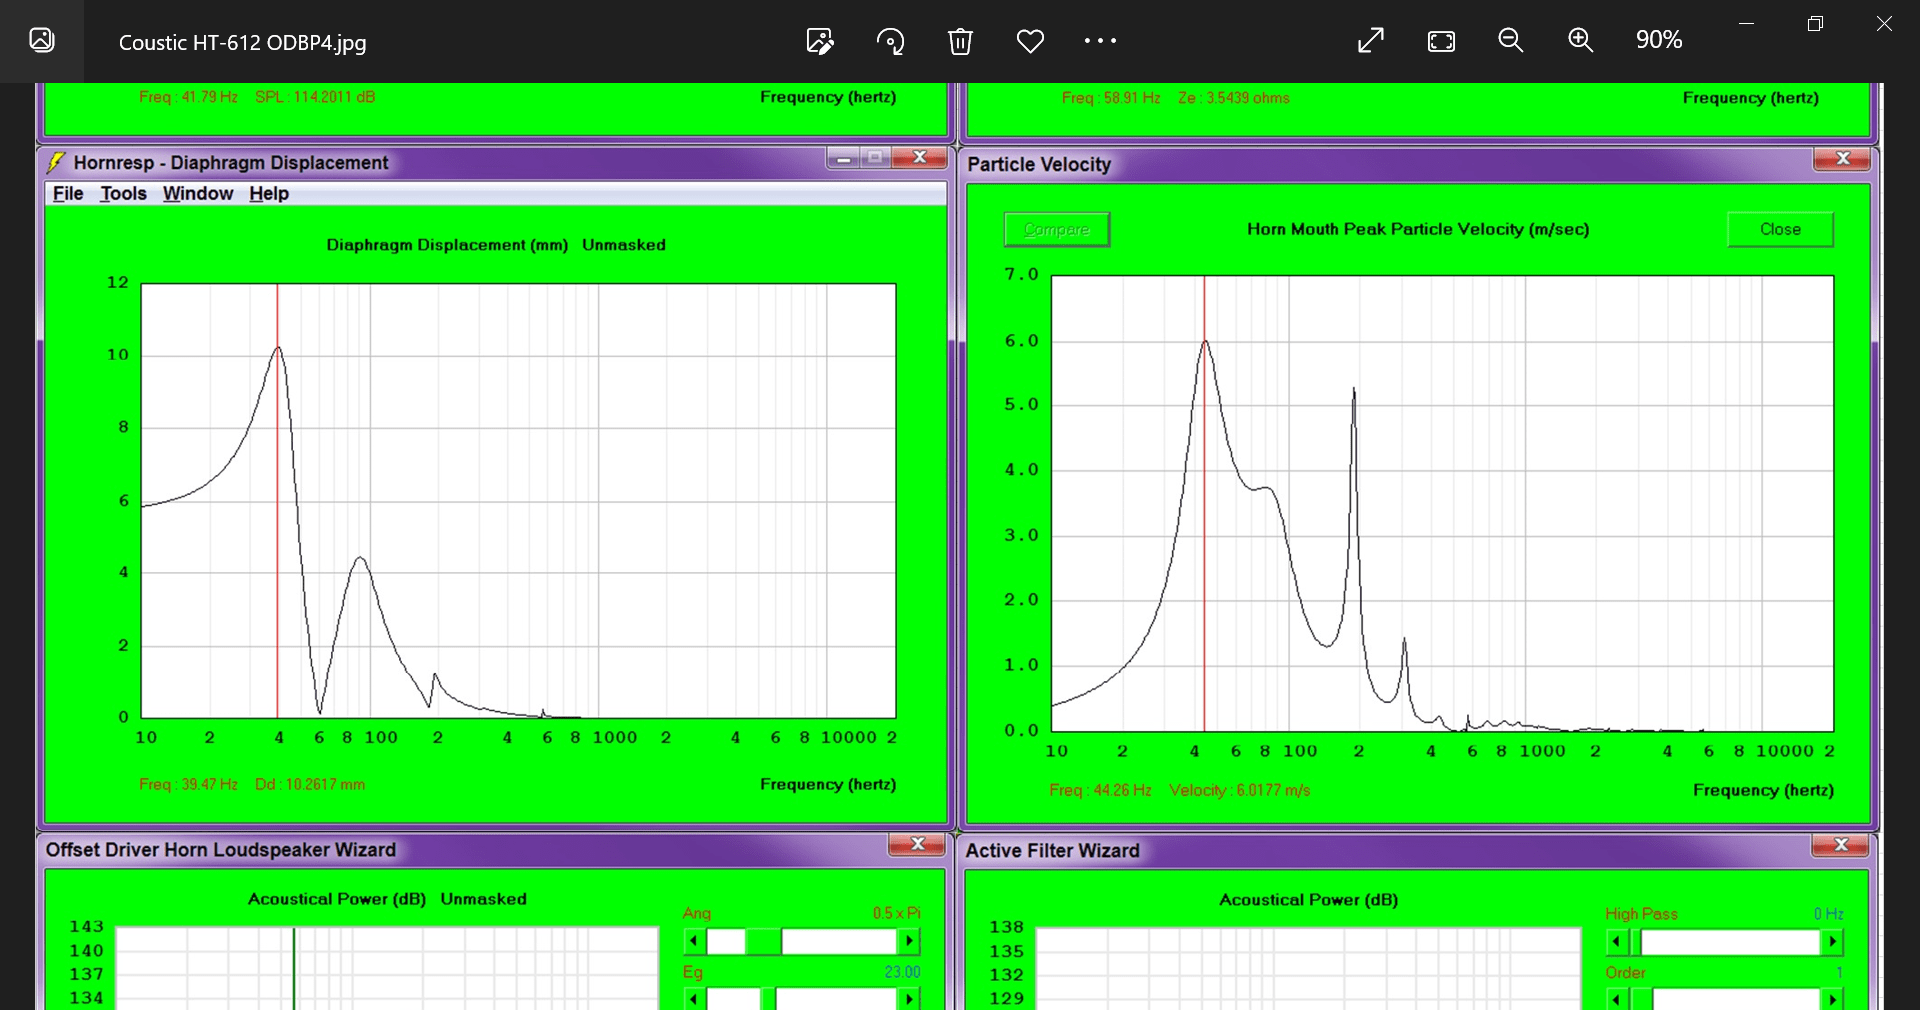Decrease Ang with the left arrow
The height and width of the screenshot is (1010, 1920).
pyautogui.click(x=694, y=941)
